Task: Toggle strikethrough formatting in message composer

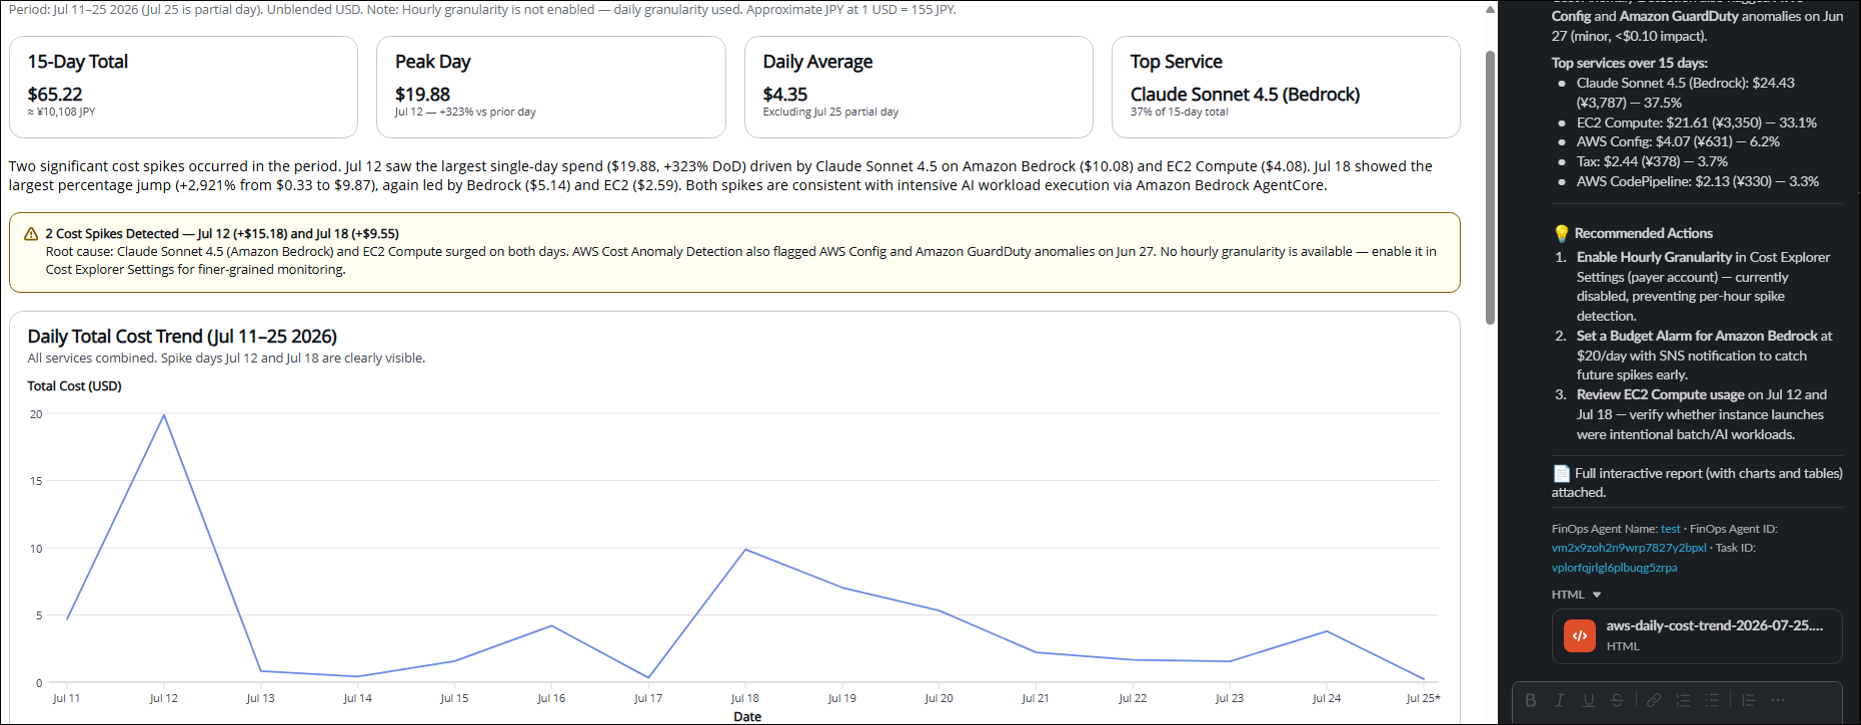Action: 1617,700
